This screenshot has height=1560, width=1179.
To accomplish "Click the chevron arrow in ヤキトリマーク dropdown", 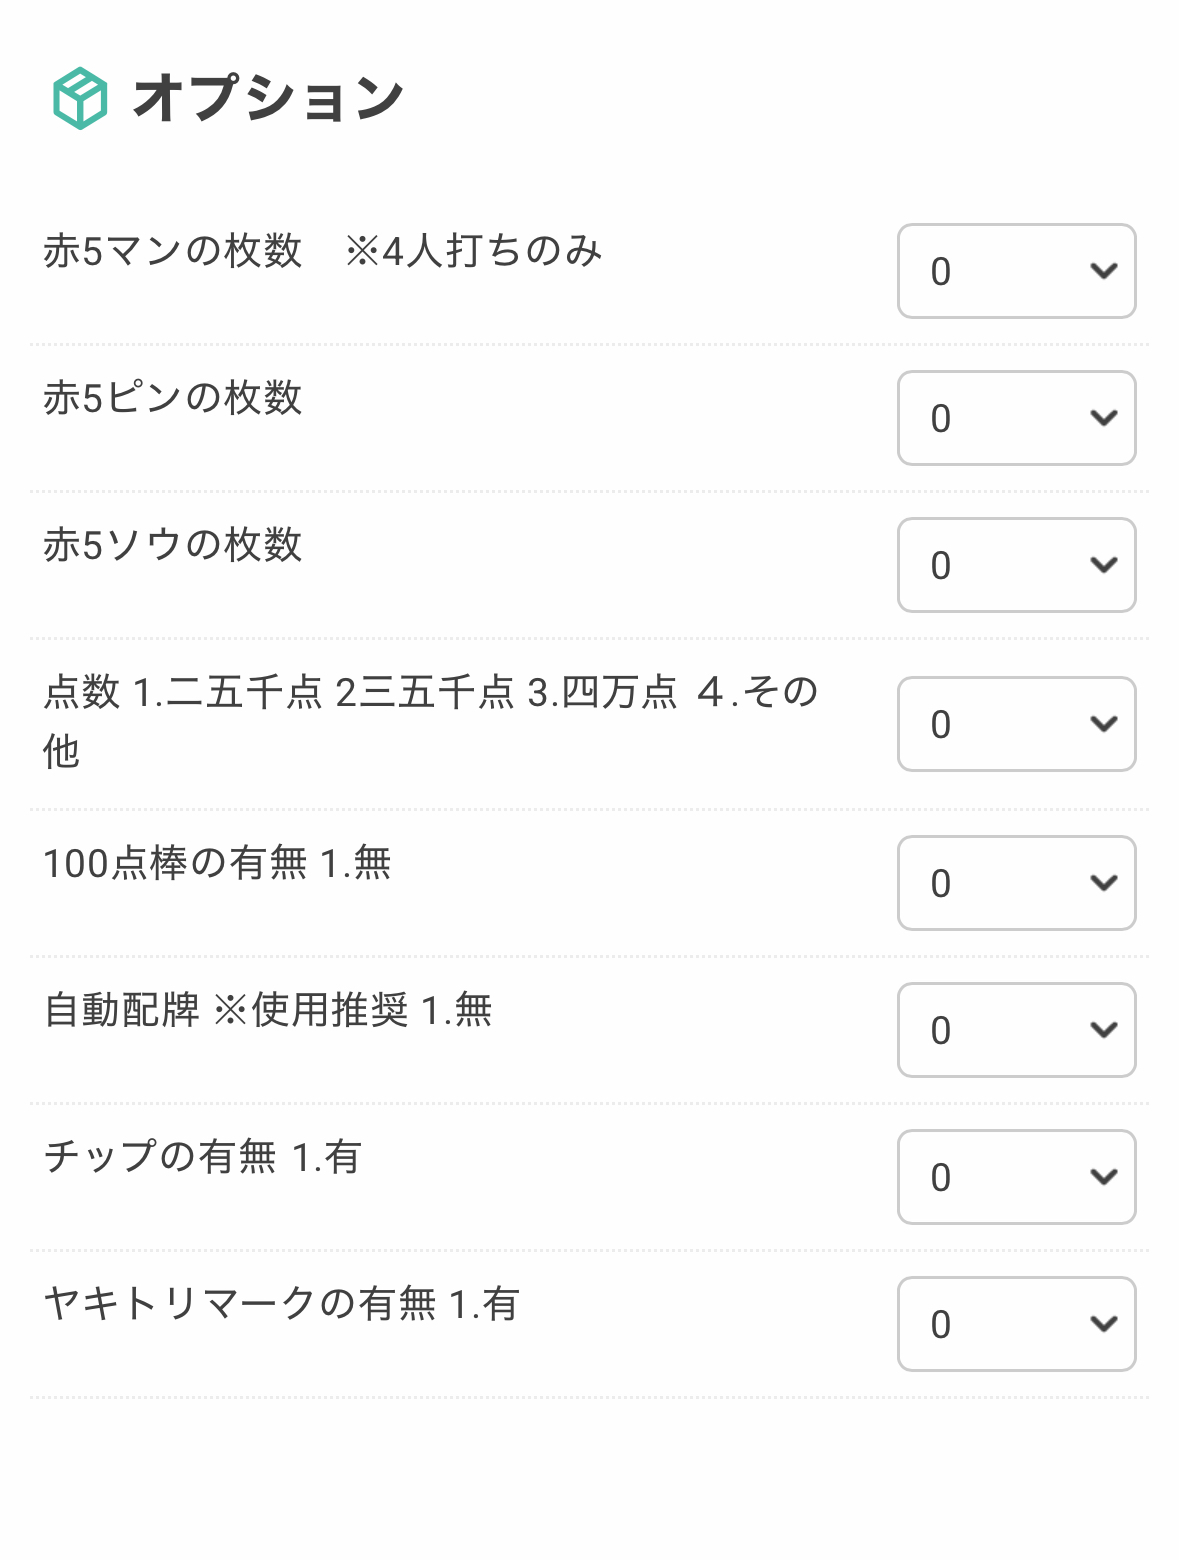I will 1103,1324.
